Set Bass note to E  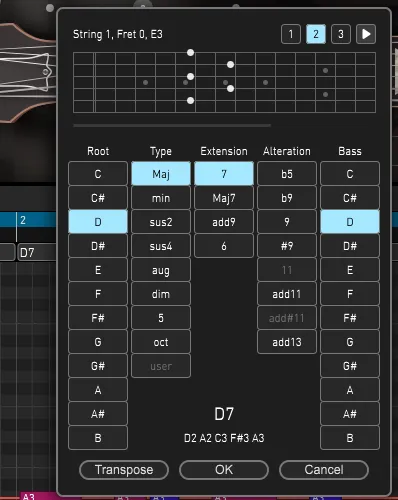tap(350, 270)
